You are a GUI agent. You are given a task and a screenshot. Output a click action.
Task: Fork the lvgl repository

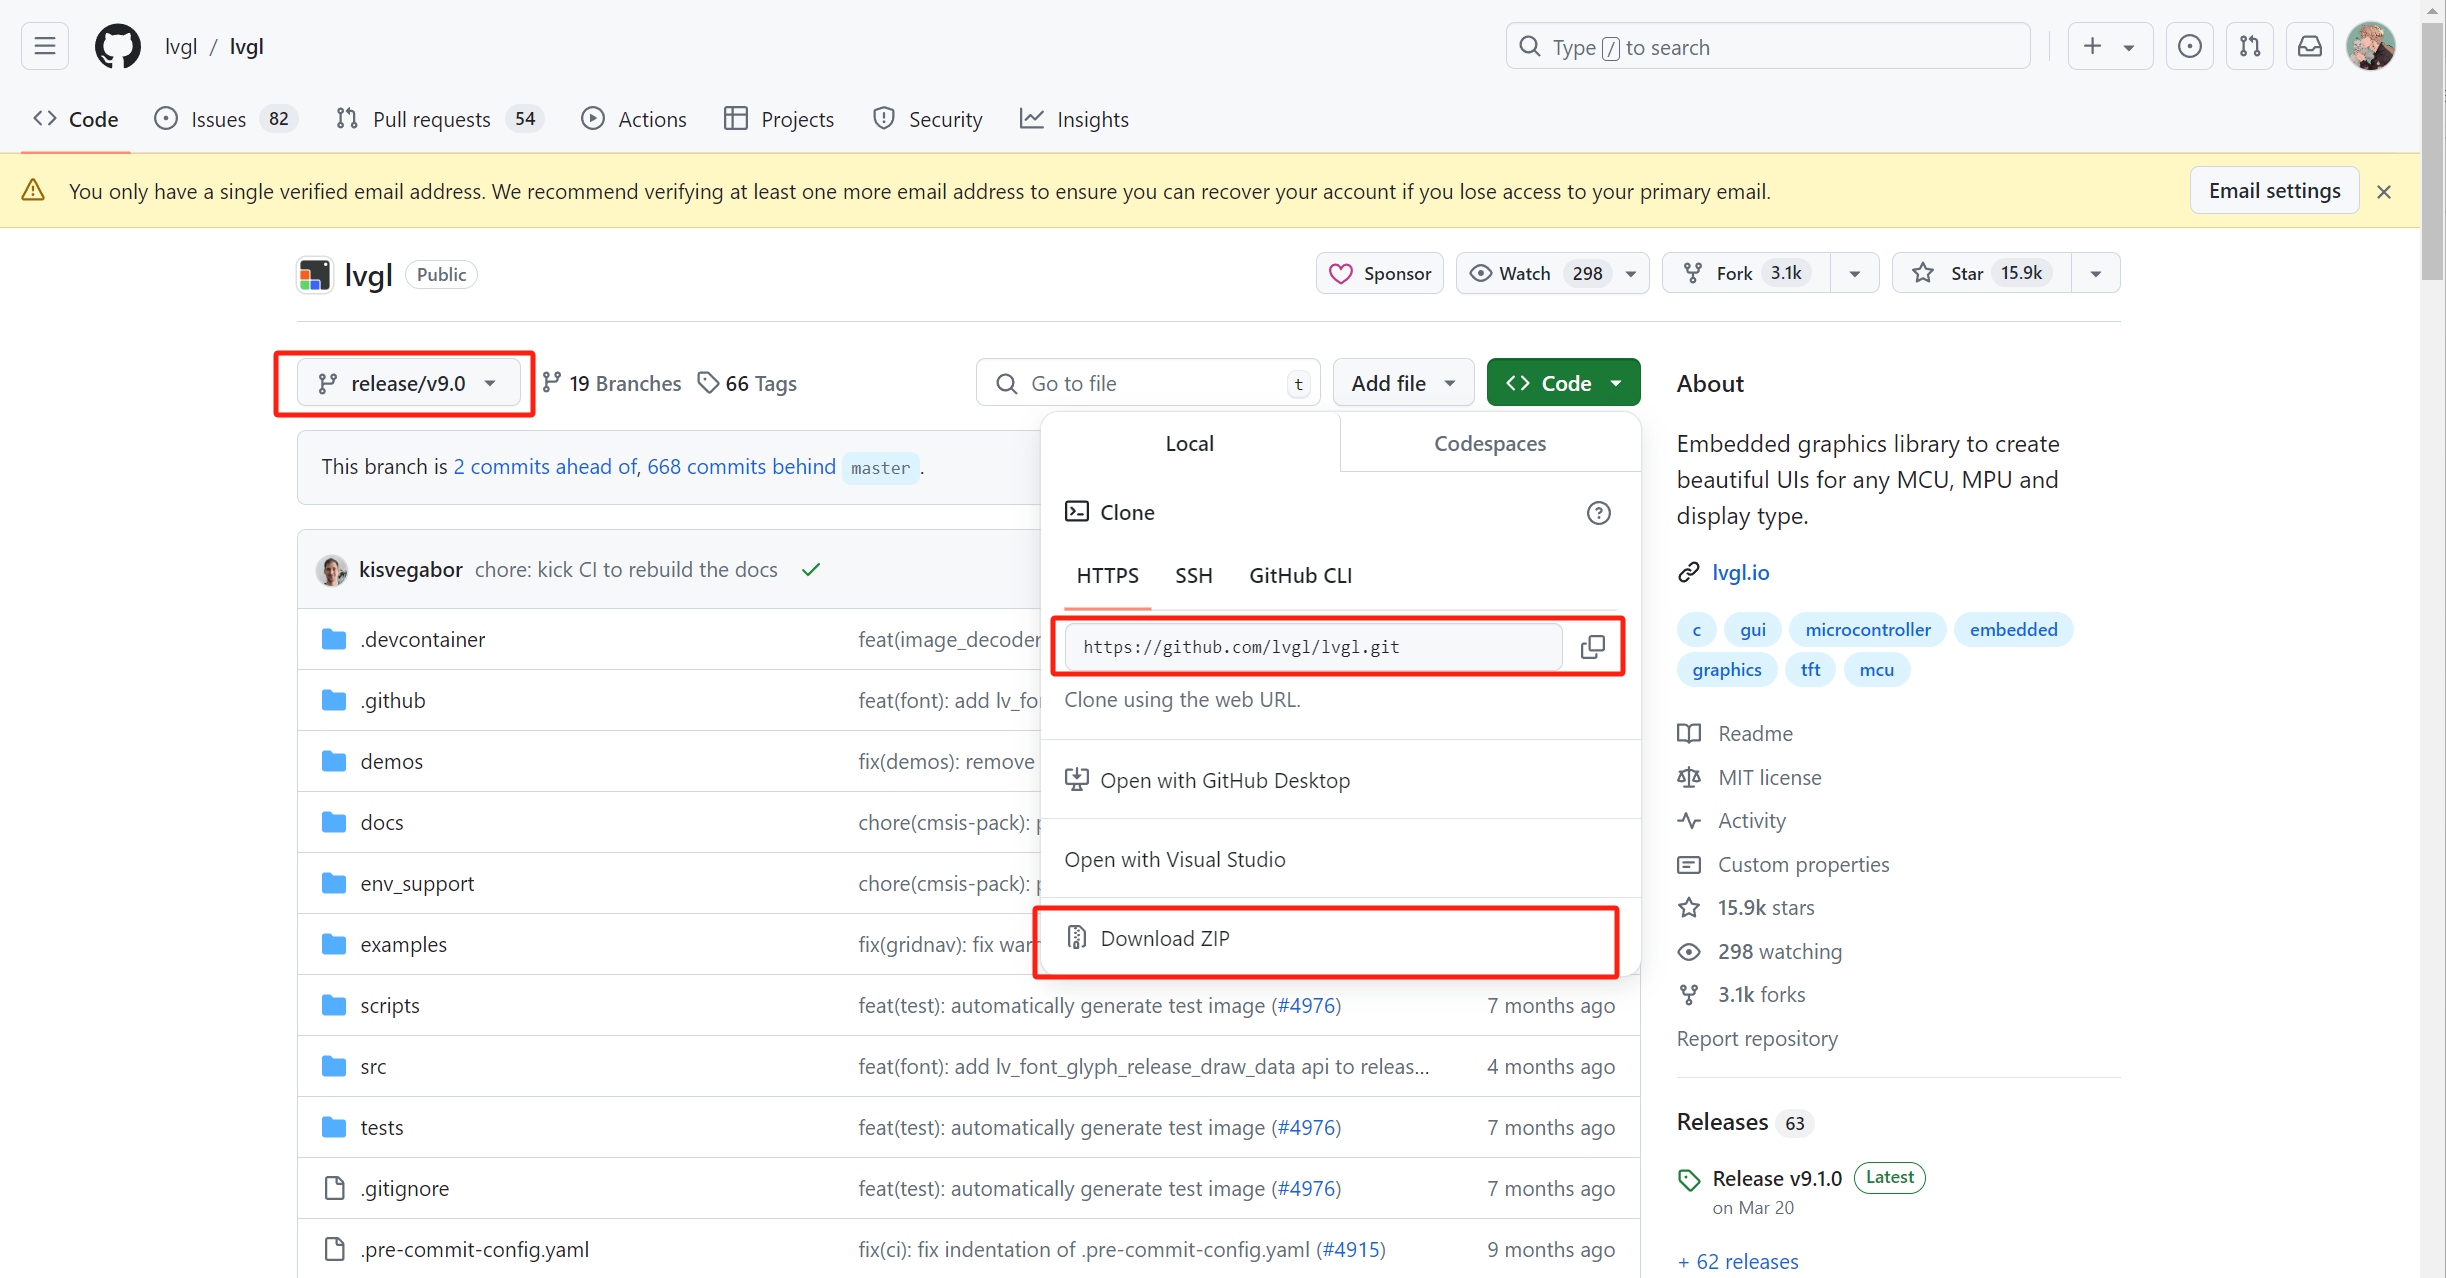coord(1746,273)
